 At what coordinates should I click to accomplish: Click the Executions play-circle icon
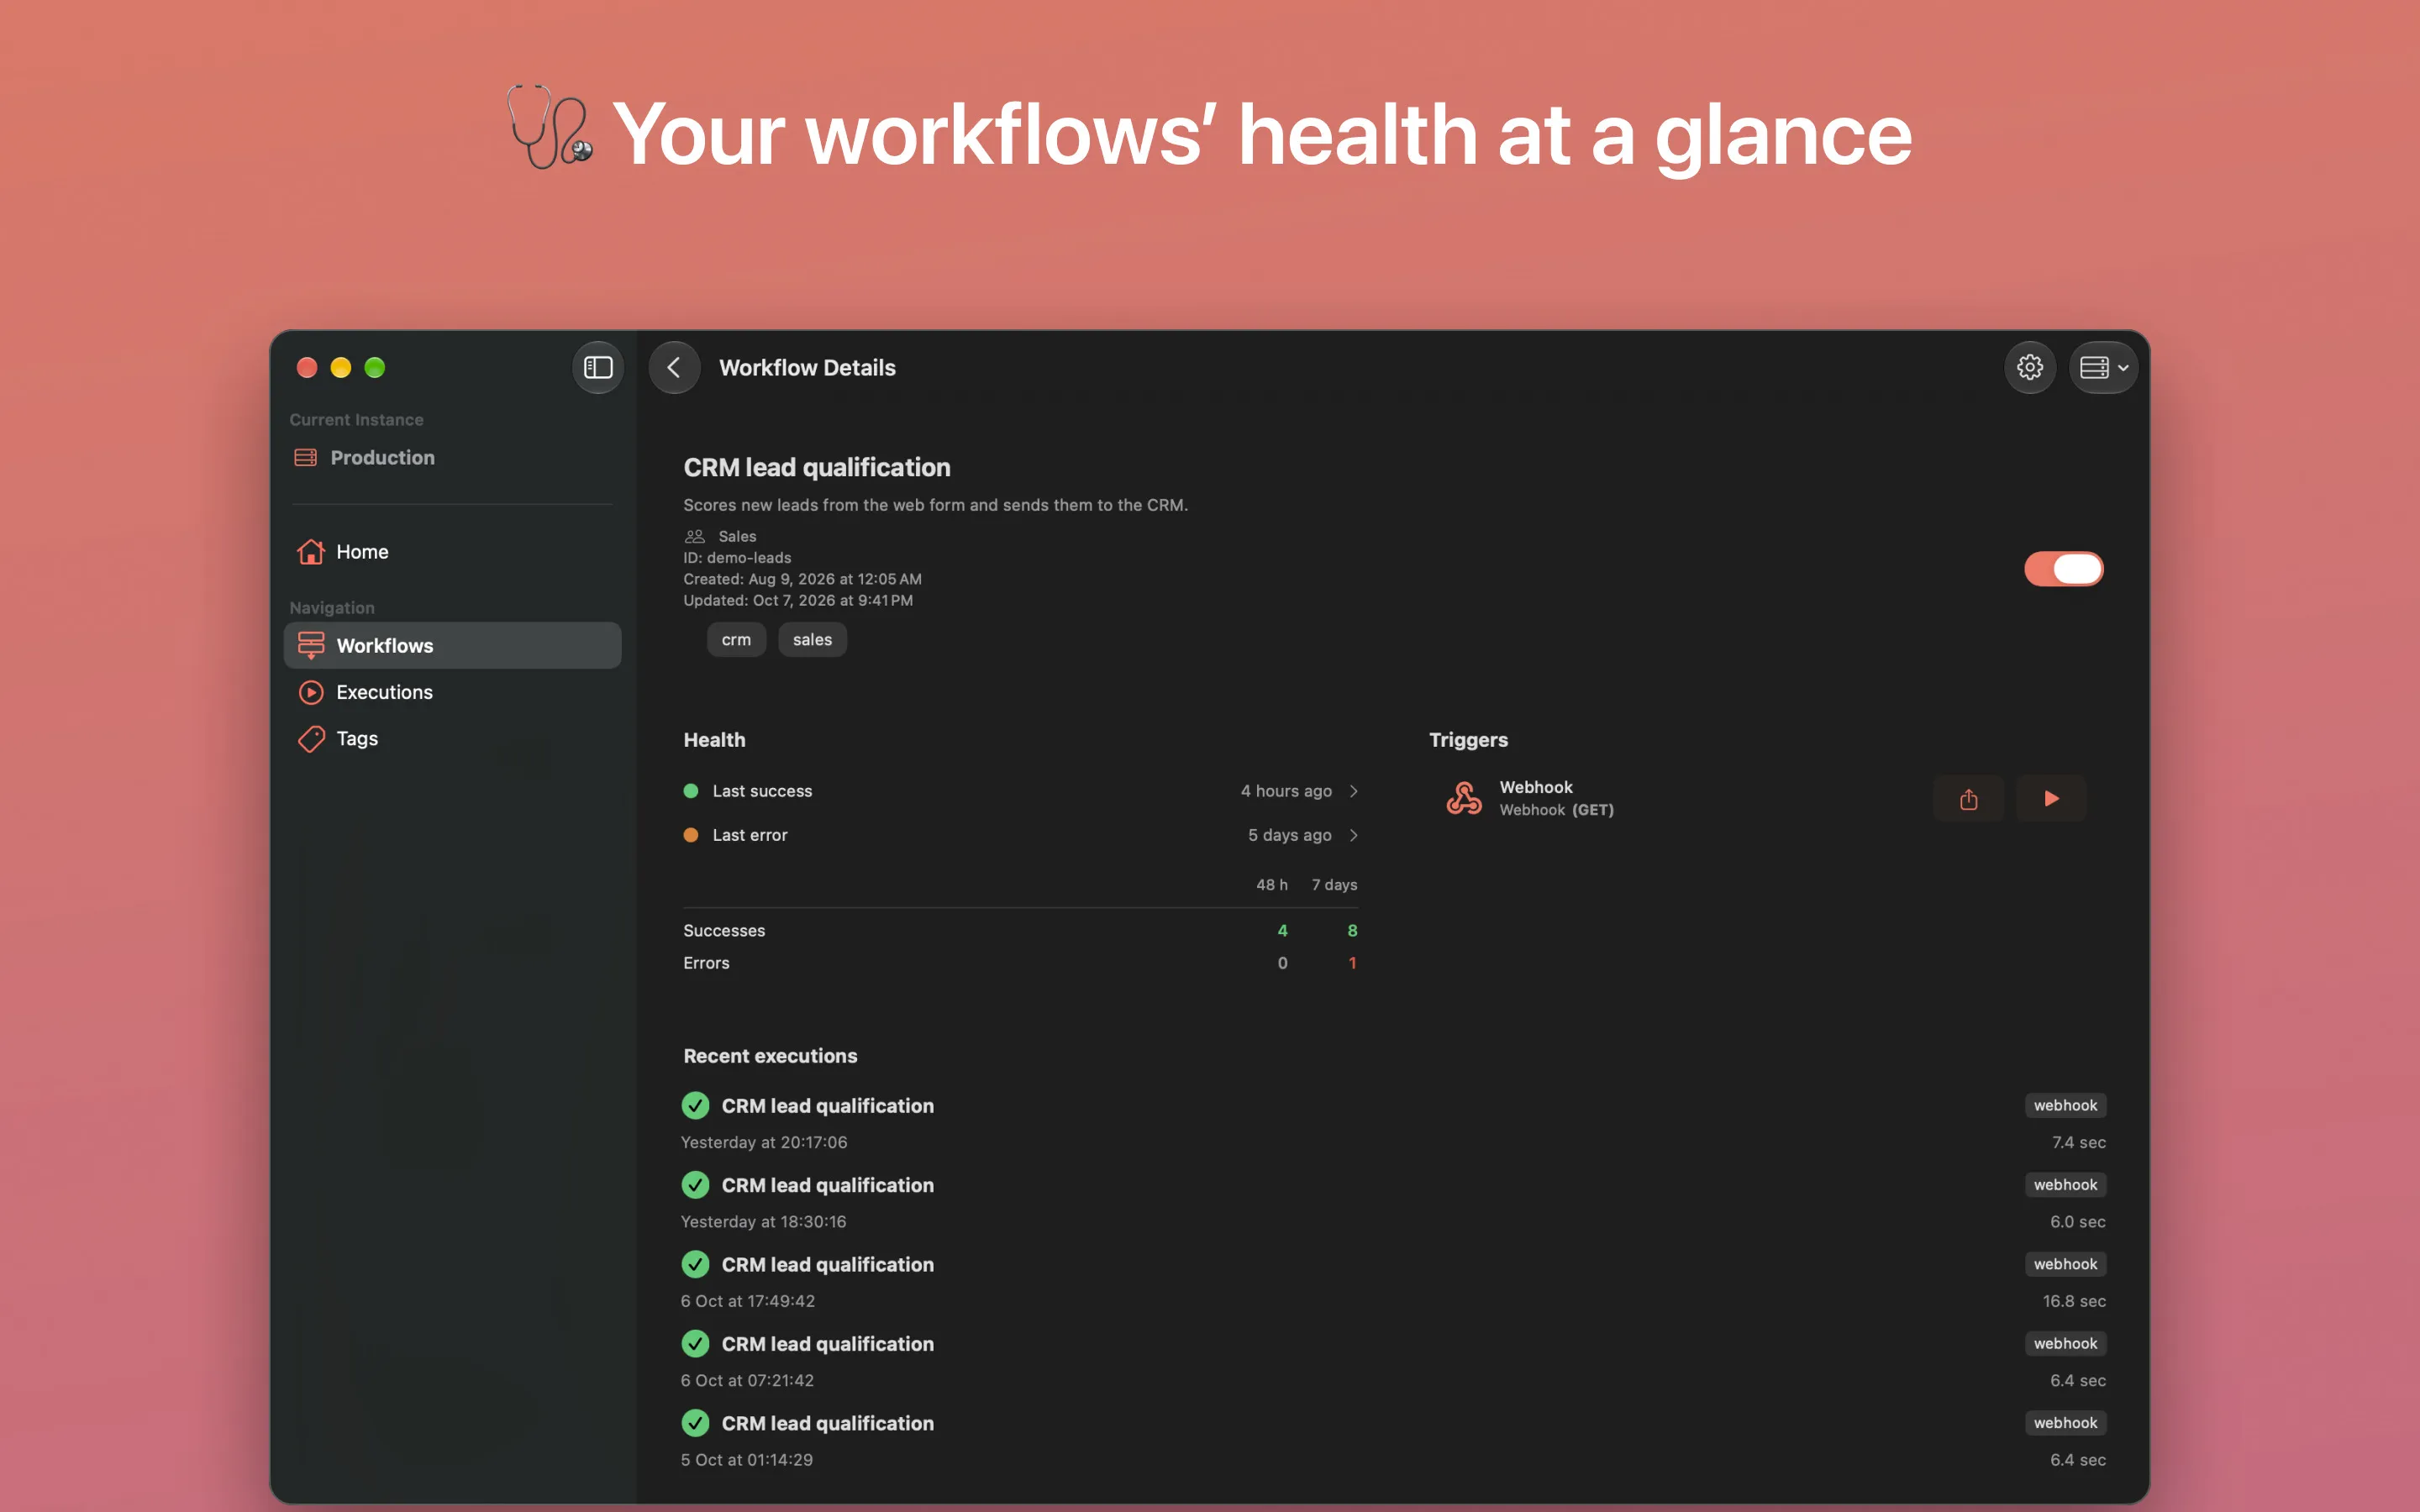coord(311,692)
